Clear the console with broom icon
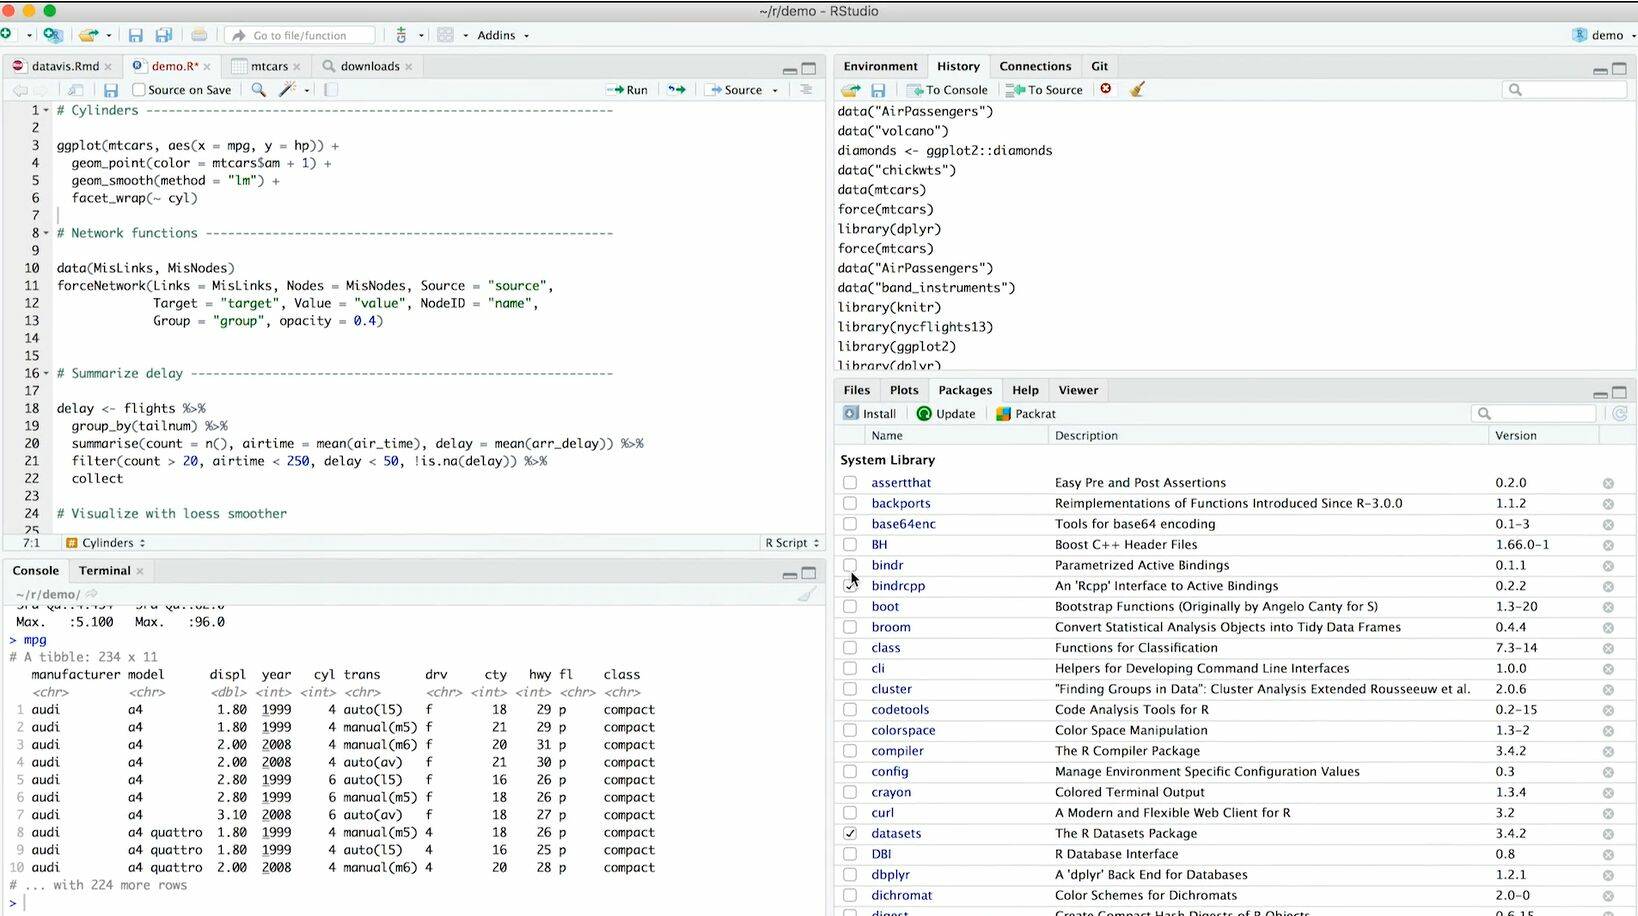The height and width of the screenshot is (916, 1638). [x=807, y=594]
